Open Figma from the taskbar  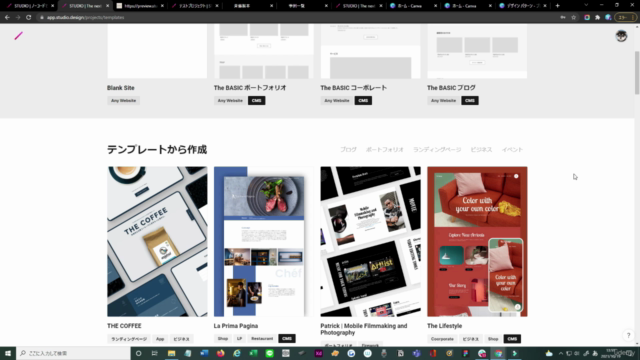[x=465, y=353]
